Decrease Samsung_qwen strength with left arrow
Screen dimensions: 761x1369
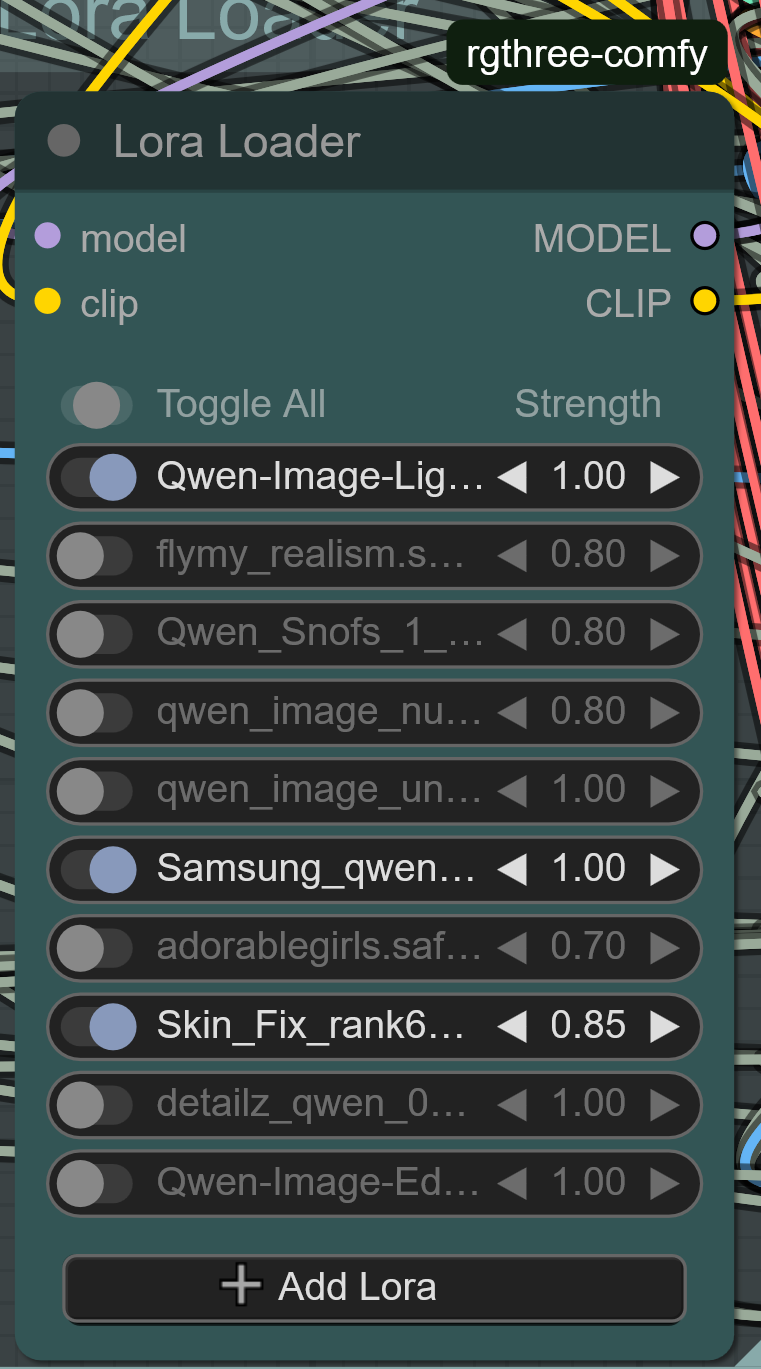(x=512, y=869)
